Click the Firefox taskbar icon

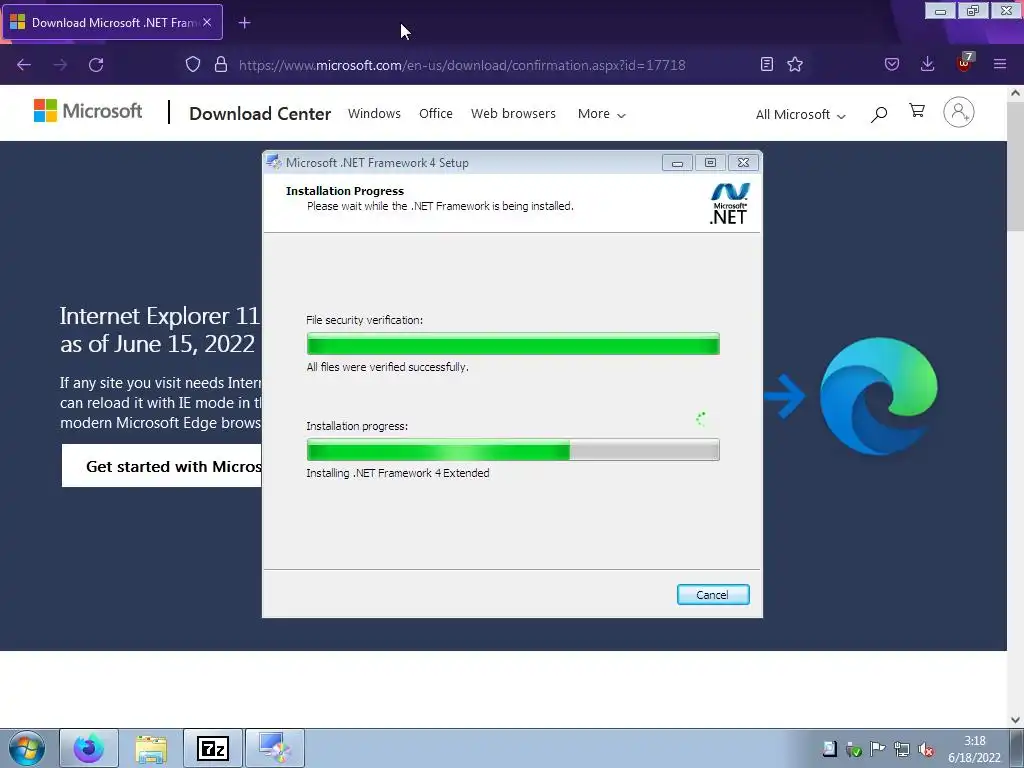pyautogui.click(x=89, y=748)
